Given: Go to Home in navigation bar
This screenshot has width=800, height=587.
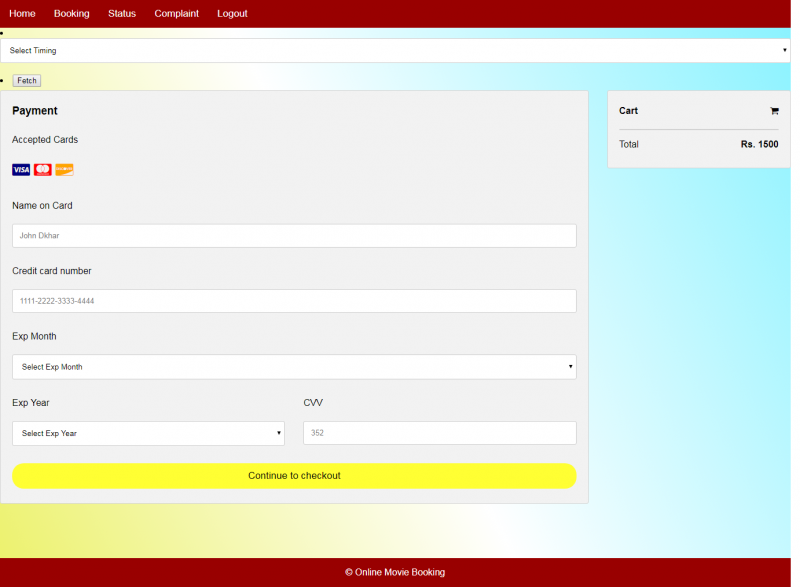Looking at the screenshot, I should point(22,14).
